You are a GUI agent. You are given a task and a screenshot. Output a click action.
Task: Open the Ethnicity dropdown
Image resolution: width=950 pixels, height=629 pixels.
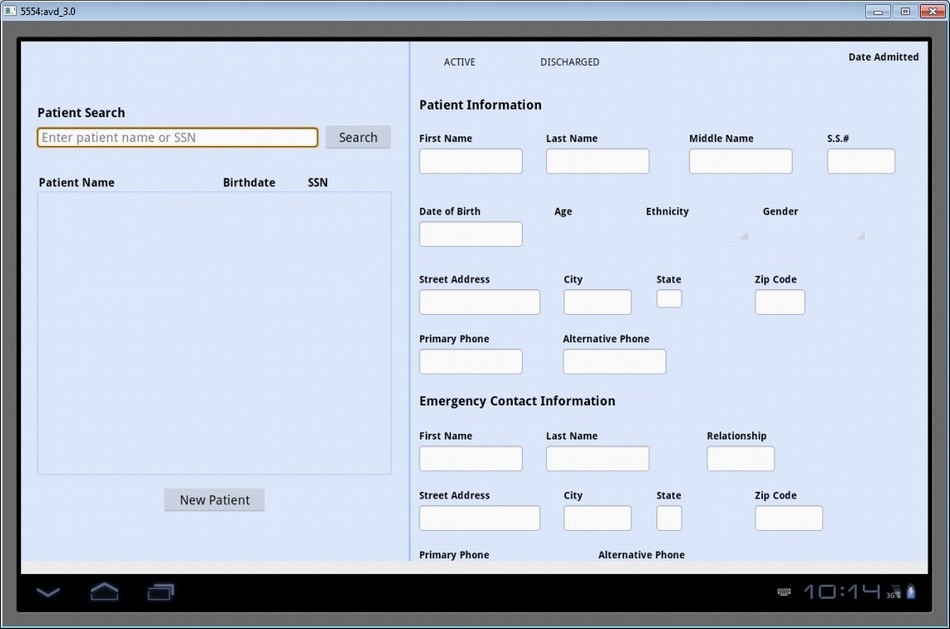[696, 233]
